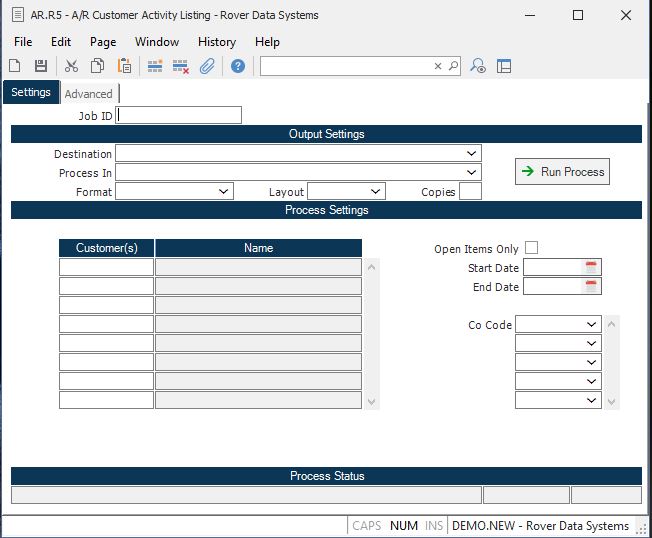Open the Layout dropdown
Screen dimensions: 652x538
click(x=375, y=191)
